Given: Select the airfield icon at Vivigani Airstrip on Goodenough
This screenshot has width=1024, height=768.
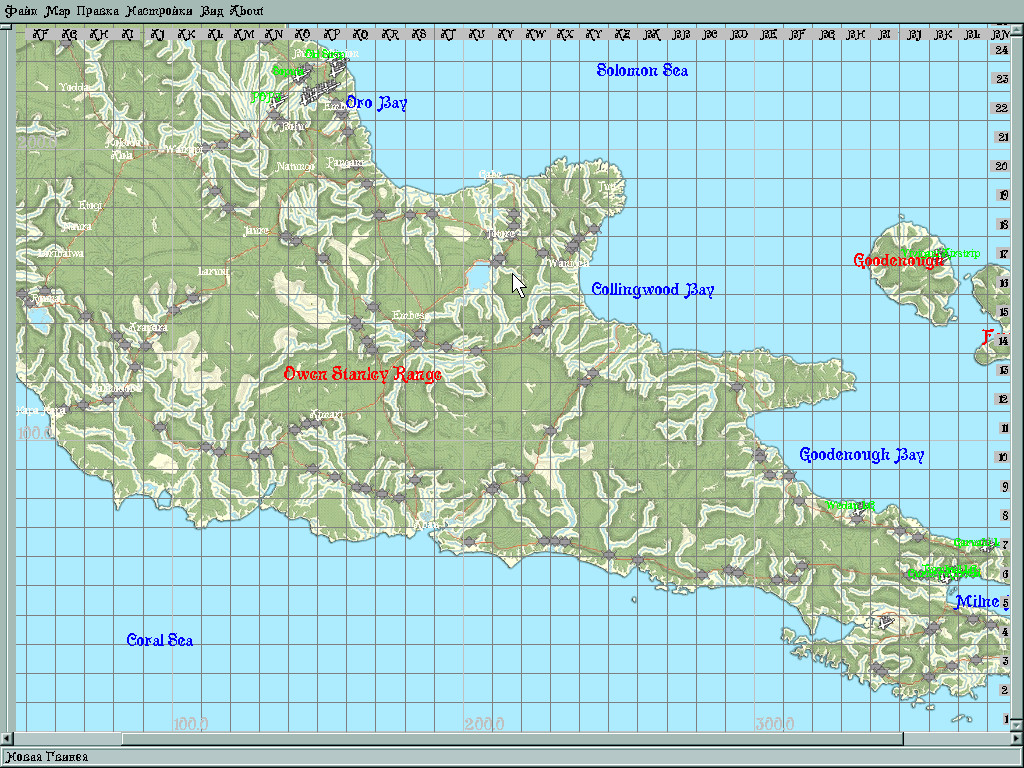Looking at the screenshot, I should coord(944,258).
